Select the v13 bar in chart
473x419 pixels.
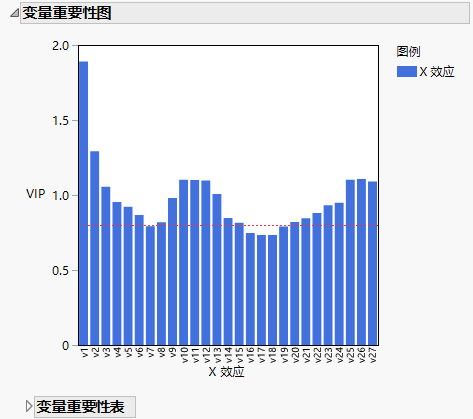[217, 270]
